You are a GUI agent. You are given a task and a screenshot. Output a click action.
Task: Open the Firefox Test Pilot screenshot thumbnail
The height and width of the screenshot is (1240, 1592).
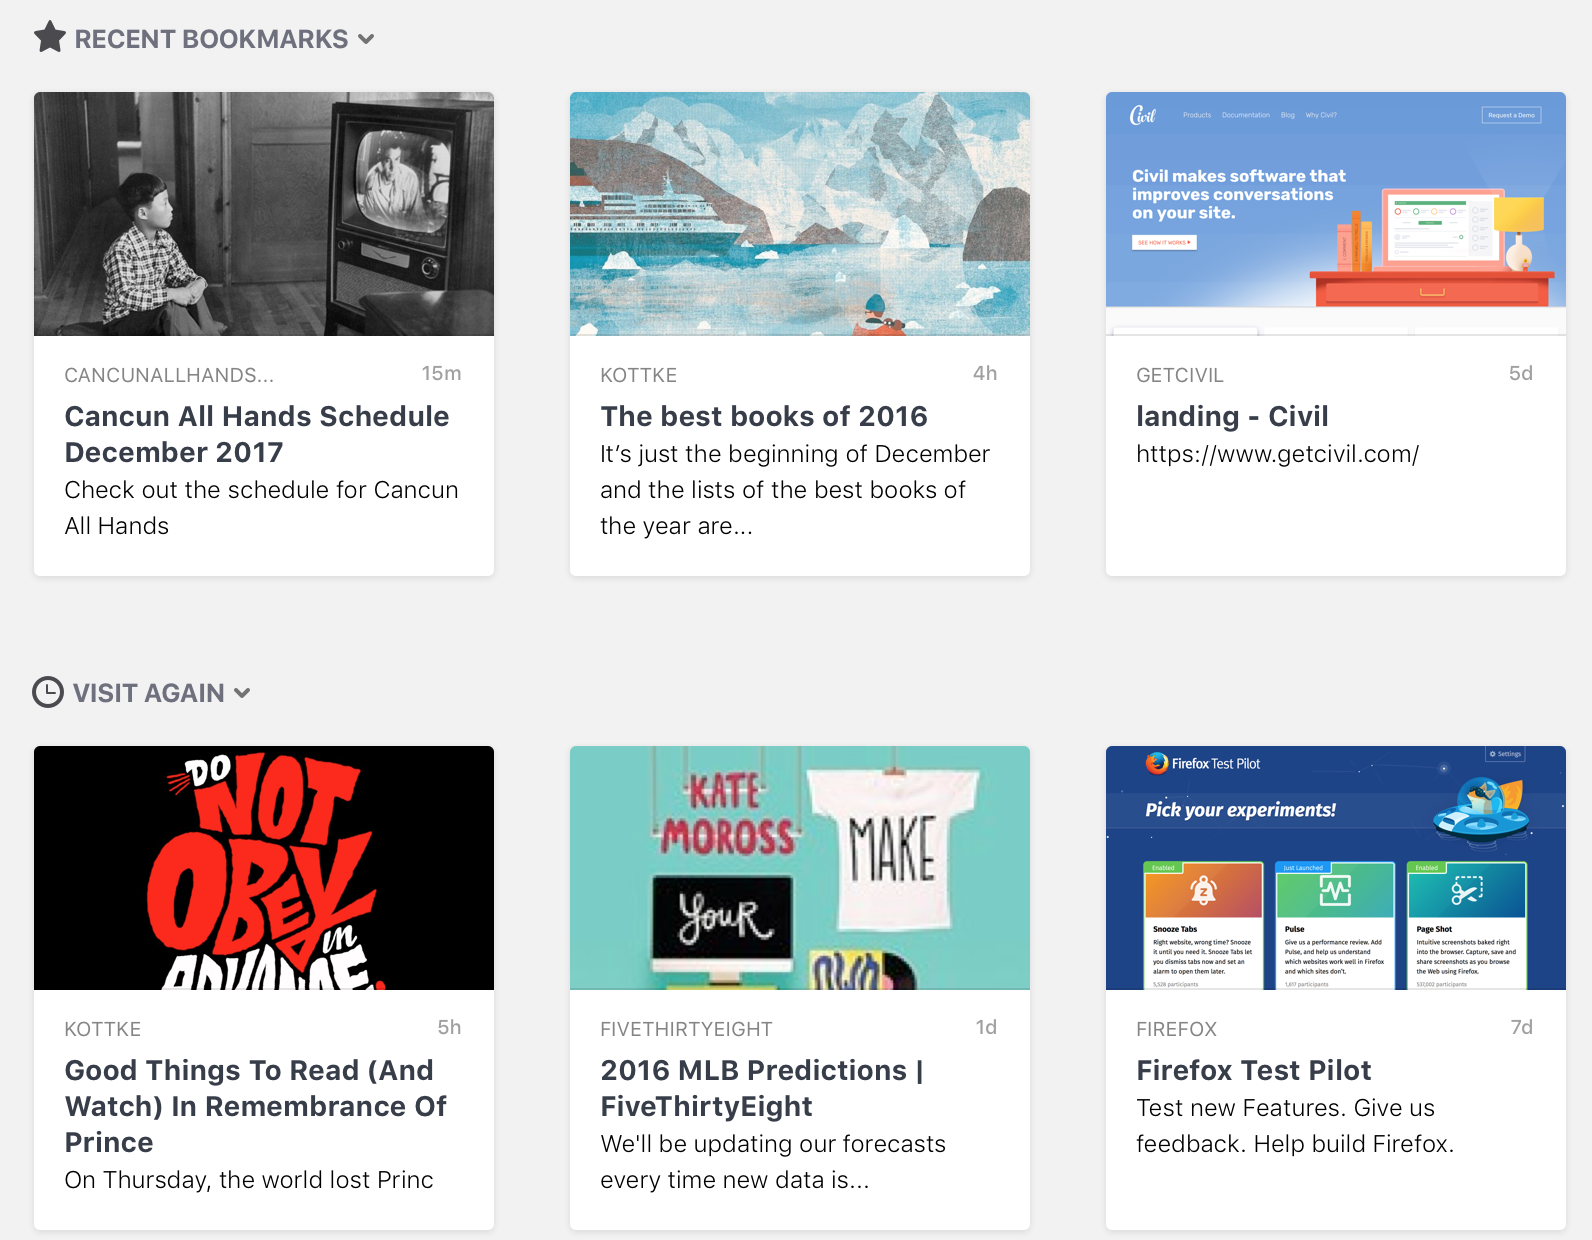1336,868
